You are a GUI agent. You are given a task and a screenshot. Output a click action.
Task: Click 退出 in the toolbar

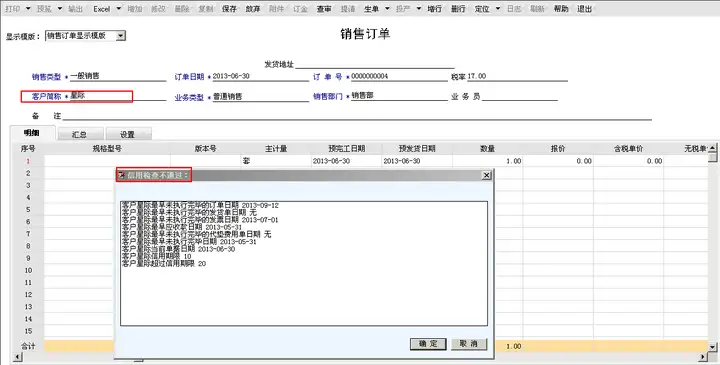coord(584,9)
